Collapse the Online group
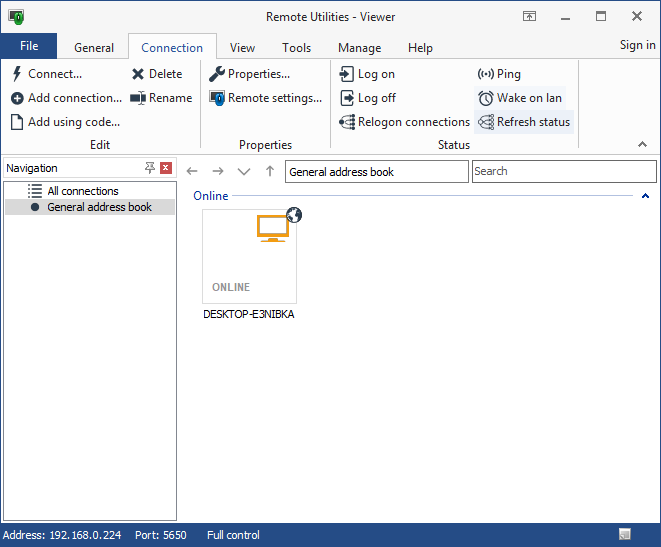661x547 pixels. (645, 196)
